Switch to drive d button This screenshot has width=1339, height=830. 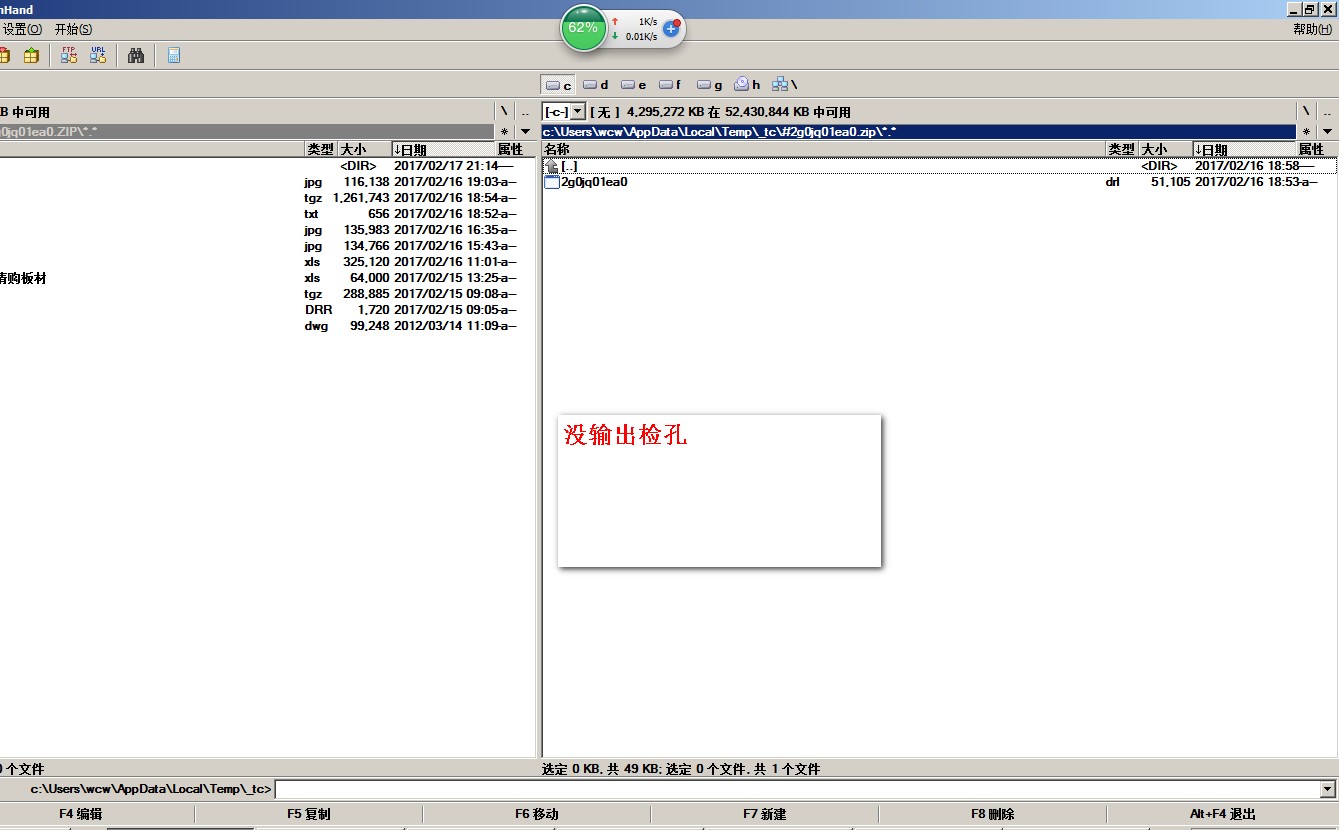(x=596, y=85)
